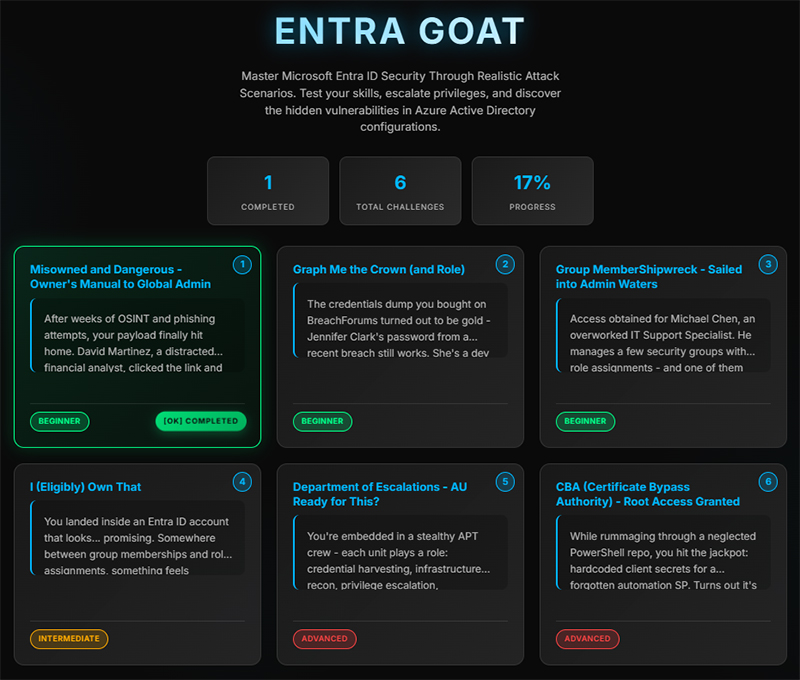Open the I (Eligibly) Own That title
This screenshot has height=680, width=800.
[x=86, y=487]
